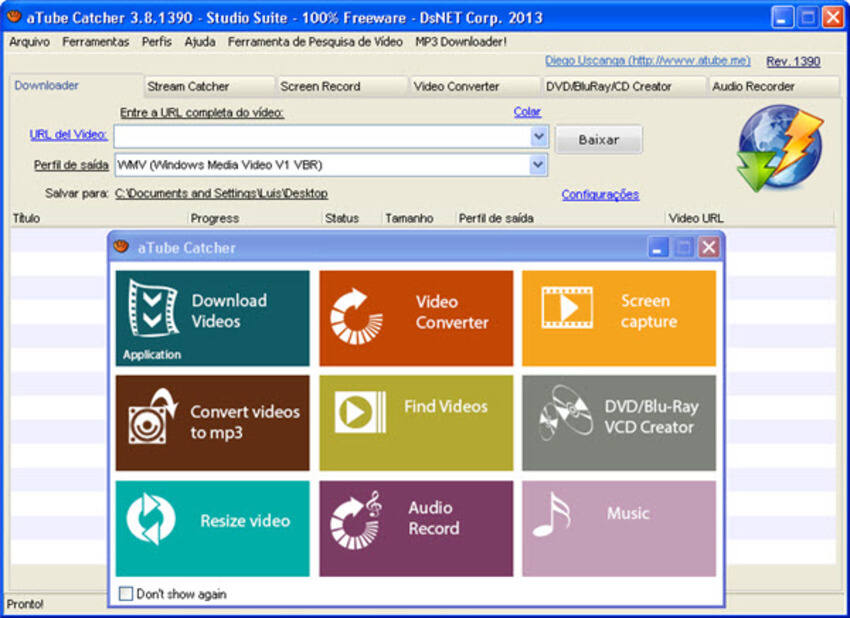Open the Music tile

(619, 528)
